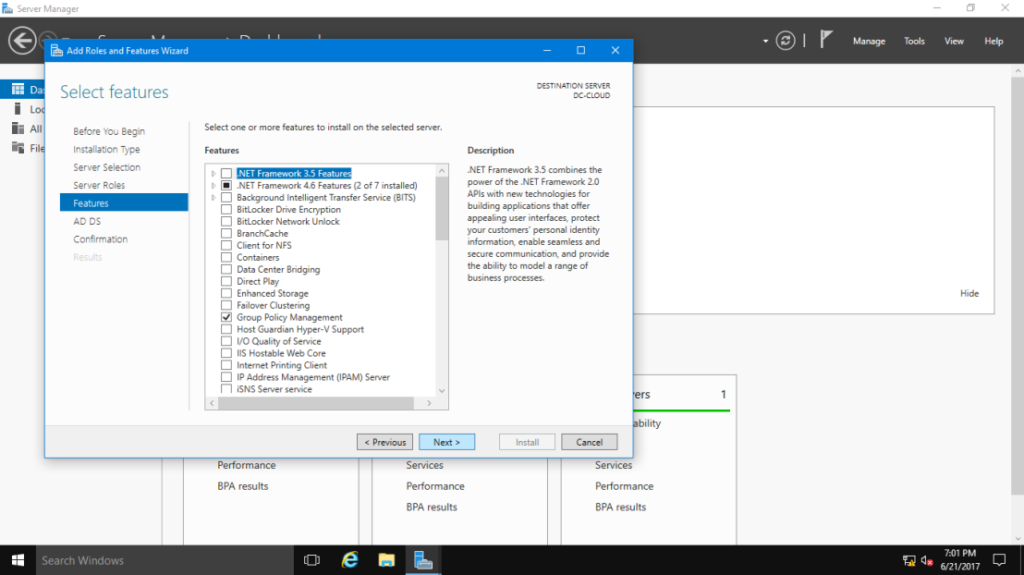This screenshot has width=1024, height=575.
Task: Expand Background Intelligent Transfer Service node
Action: (213, 197)
